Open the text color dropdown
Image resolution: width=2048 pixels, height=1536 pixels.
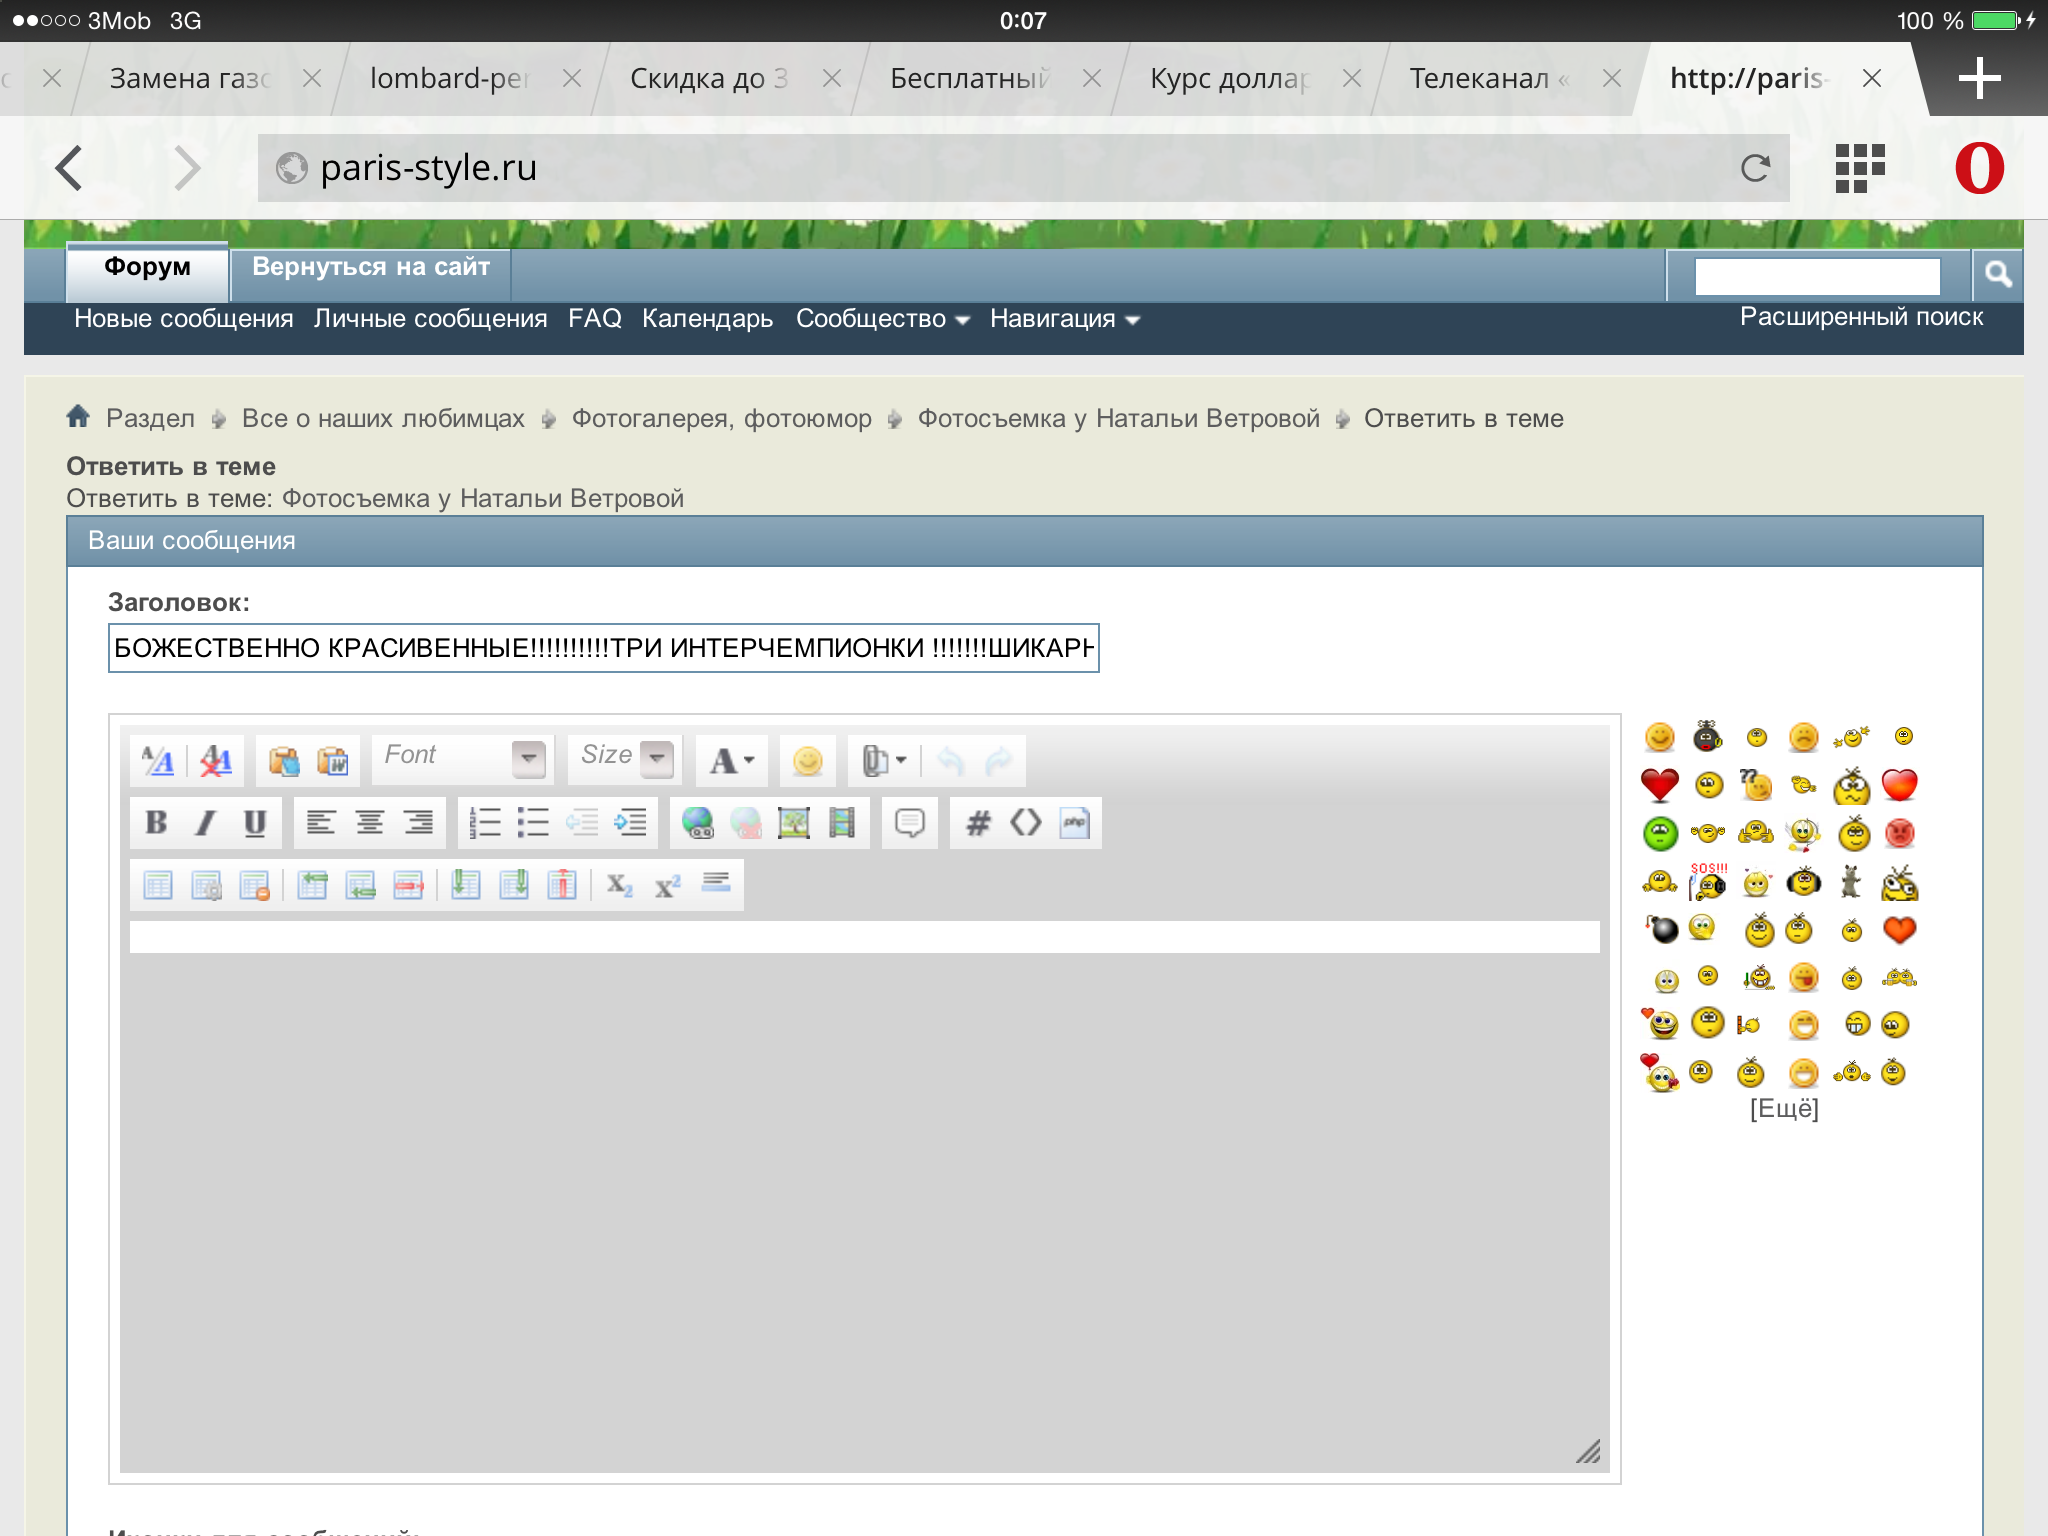pyautogui.click(x=732, y=761)
